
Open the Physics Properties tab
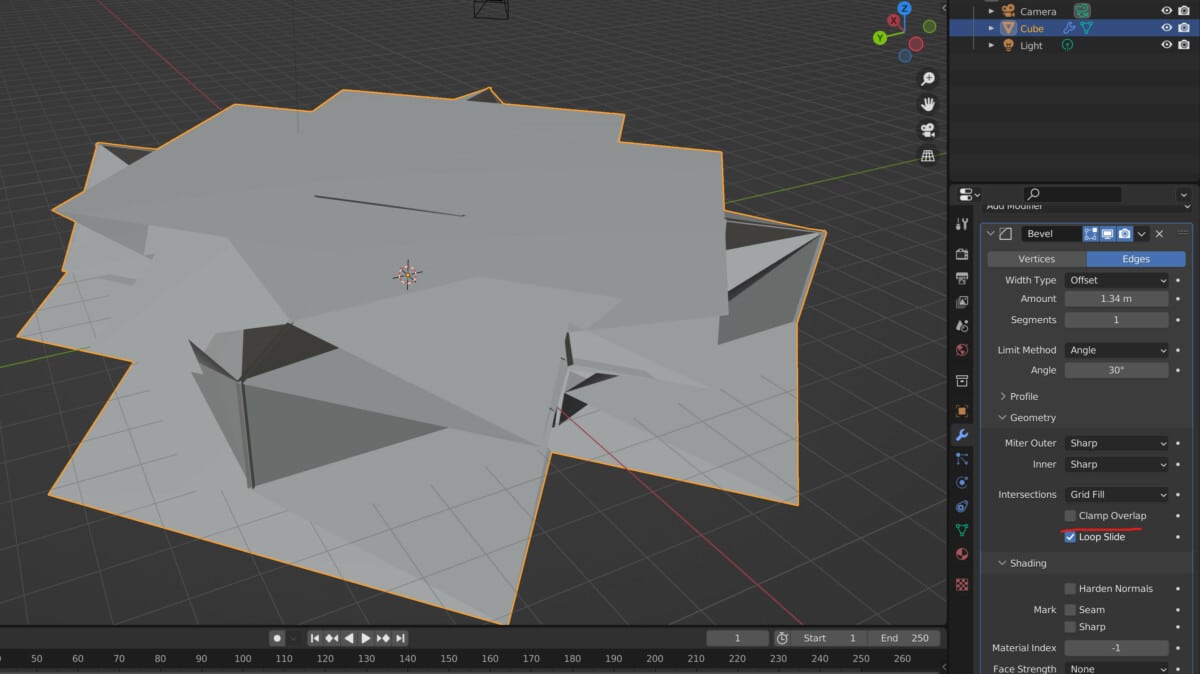tap(961, 482)
